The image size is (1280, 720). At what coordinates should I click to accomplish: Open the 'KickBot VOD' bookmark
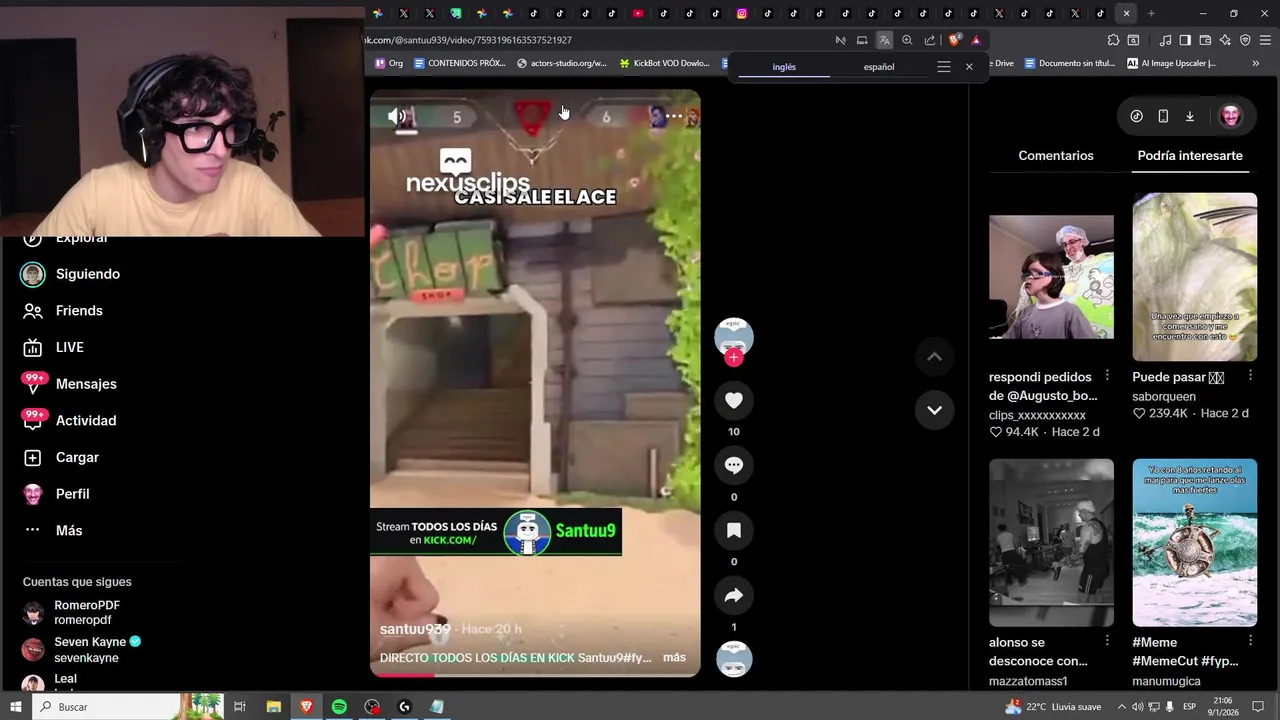664,63
